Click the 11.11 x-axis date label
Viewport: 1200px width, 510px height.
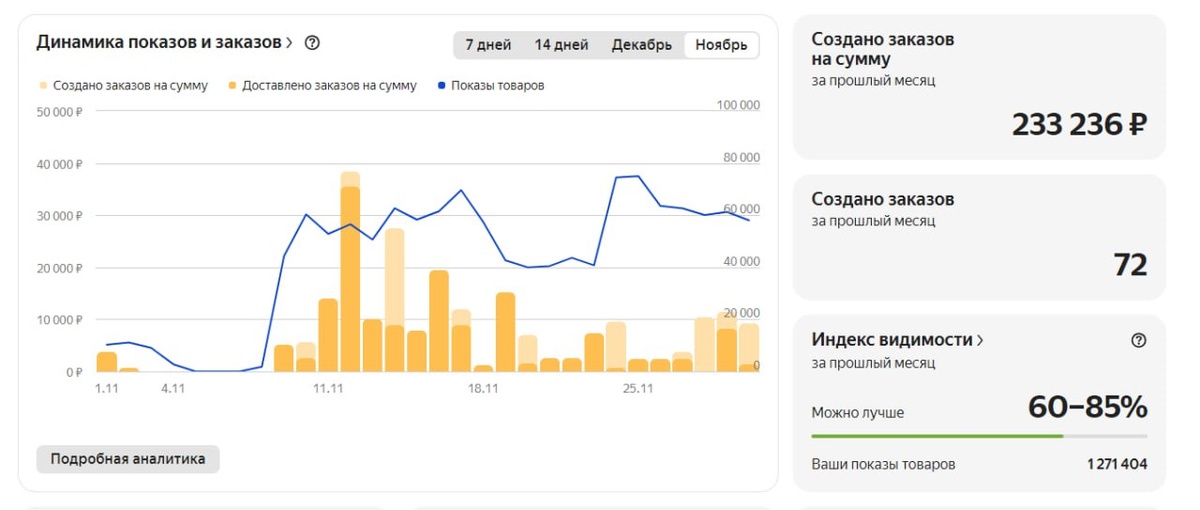[x=328, y=388]
